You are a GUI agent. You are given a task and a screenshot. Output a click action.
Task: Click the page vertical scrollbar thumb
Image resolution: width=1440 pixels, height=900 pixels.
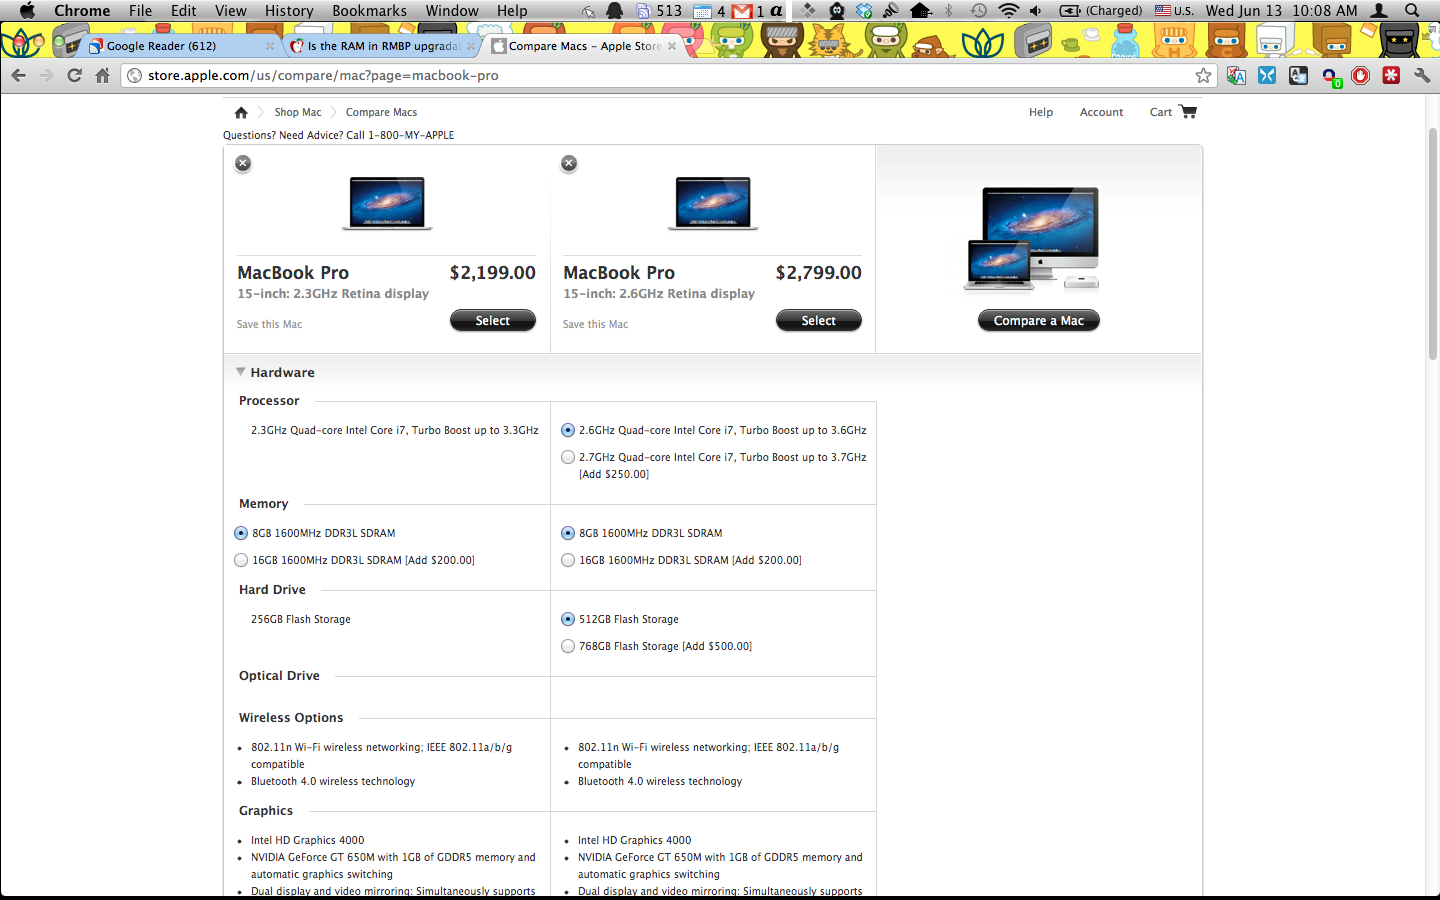click(x=1432, y=243)
